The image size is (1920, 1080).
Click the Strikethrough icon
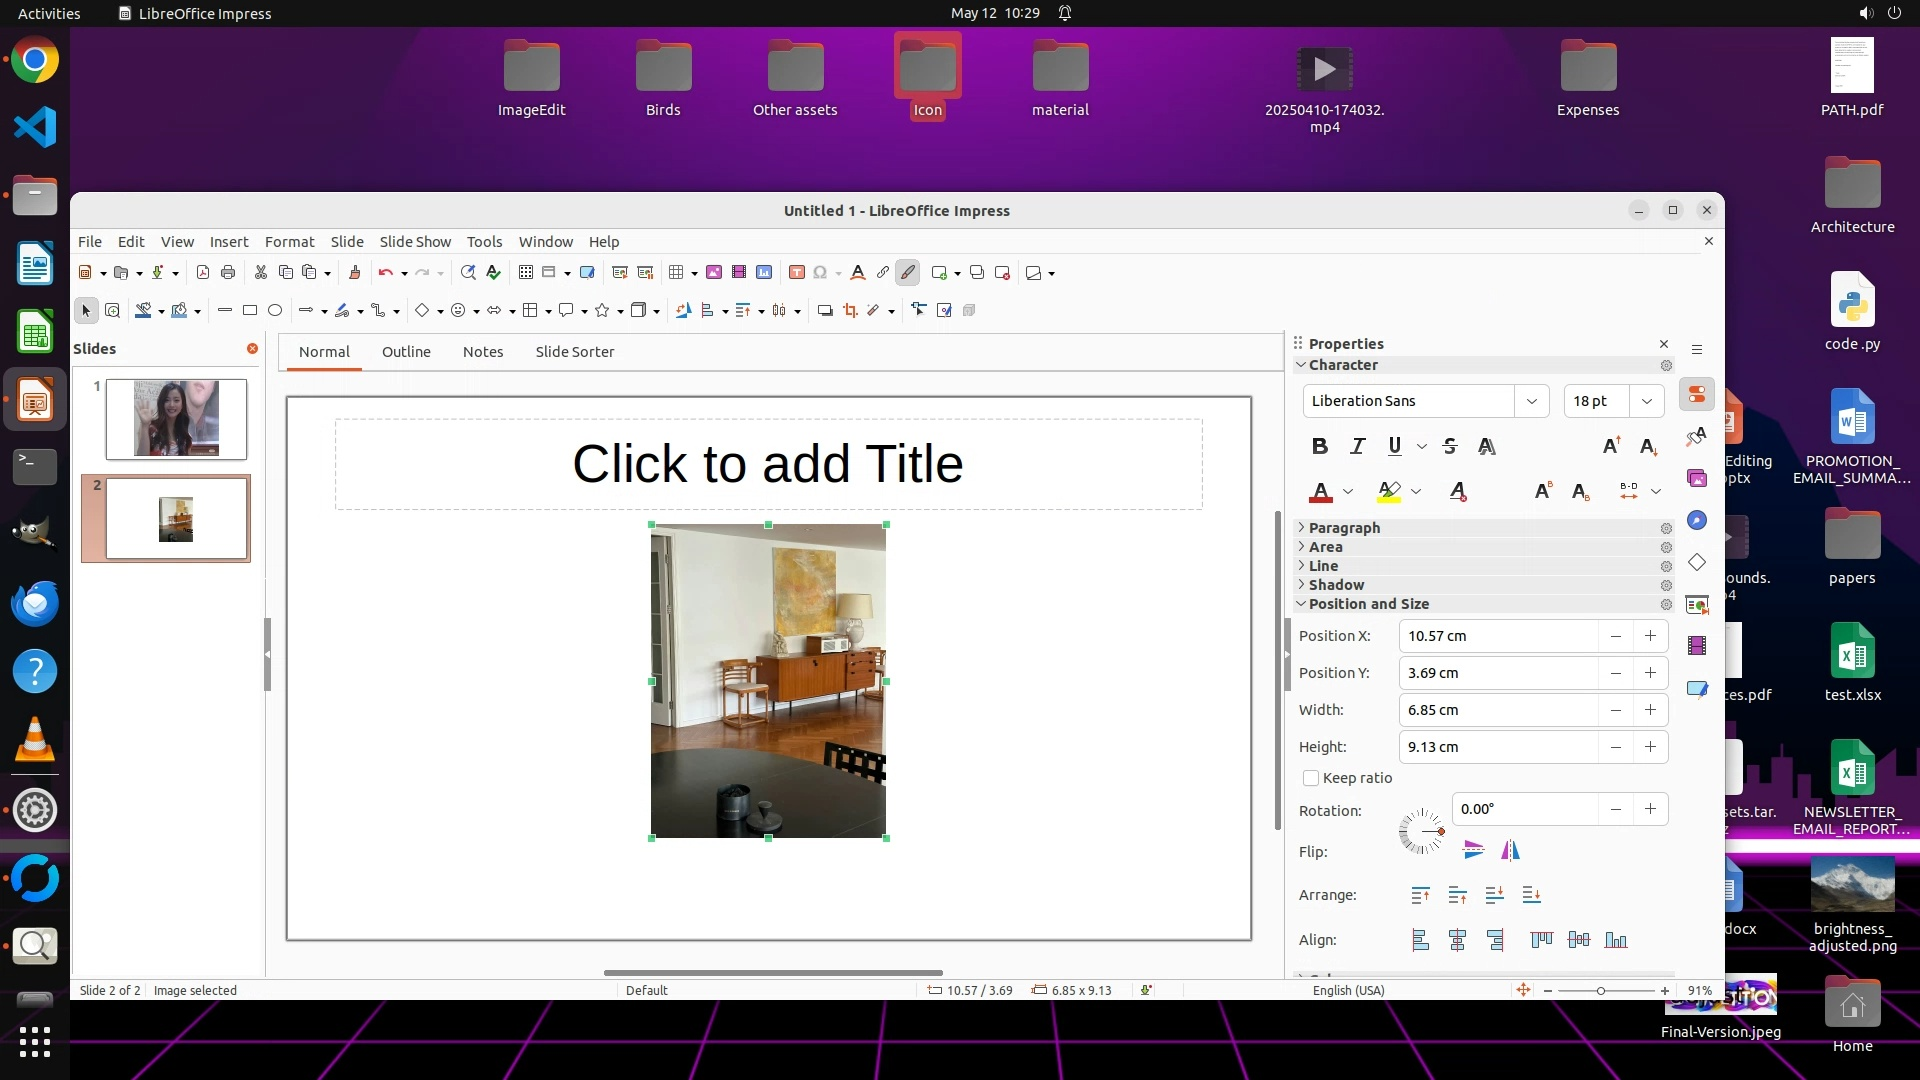tap(1450, 447)
